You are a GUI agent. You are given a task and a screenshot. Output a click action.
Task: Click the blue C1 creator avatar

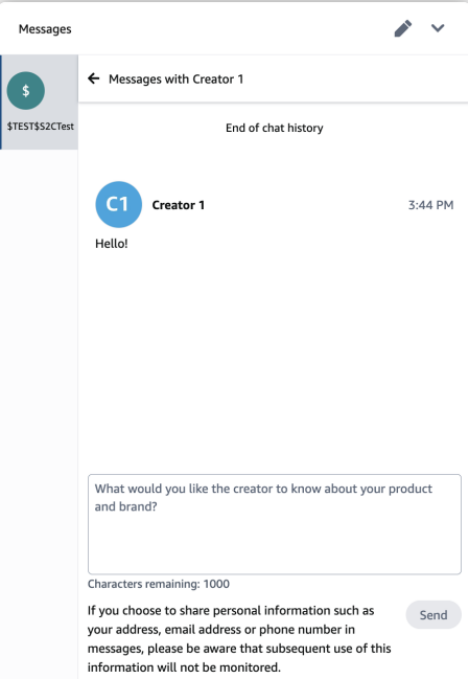[118, 204]
